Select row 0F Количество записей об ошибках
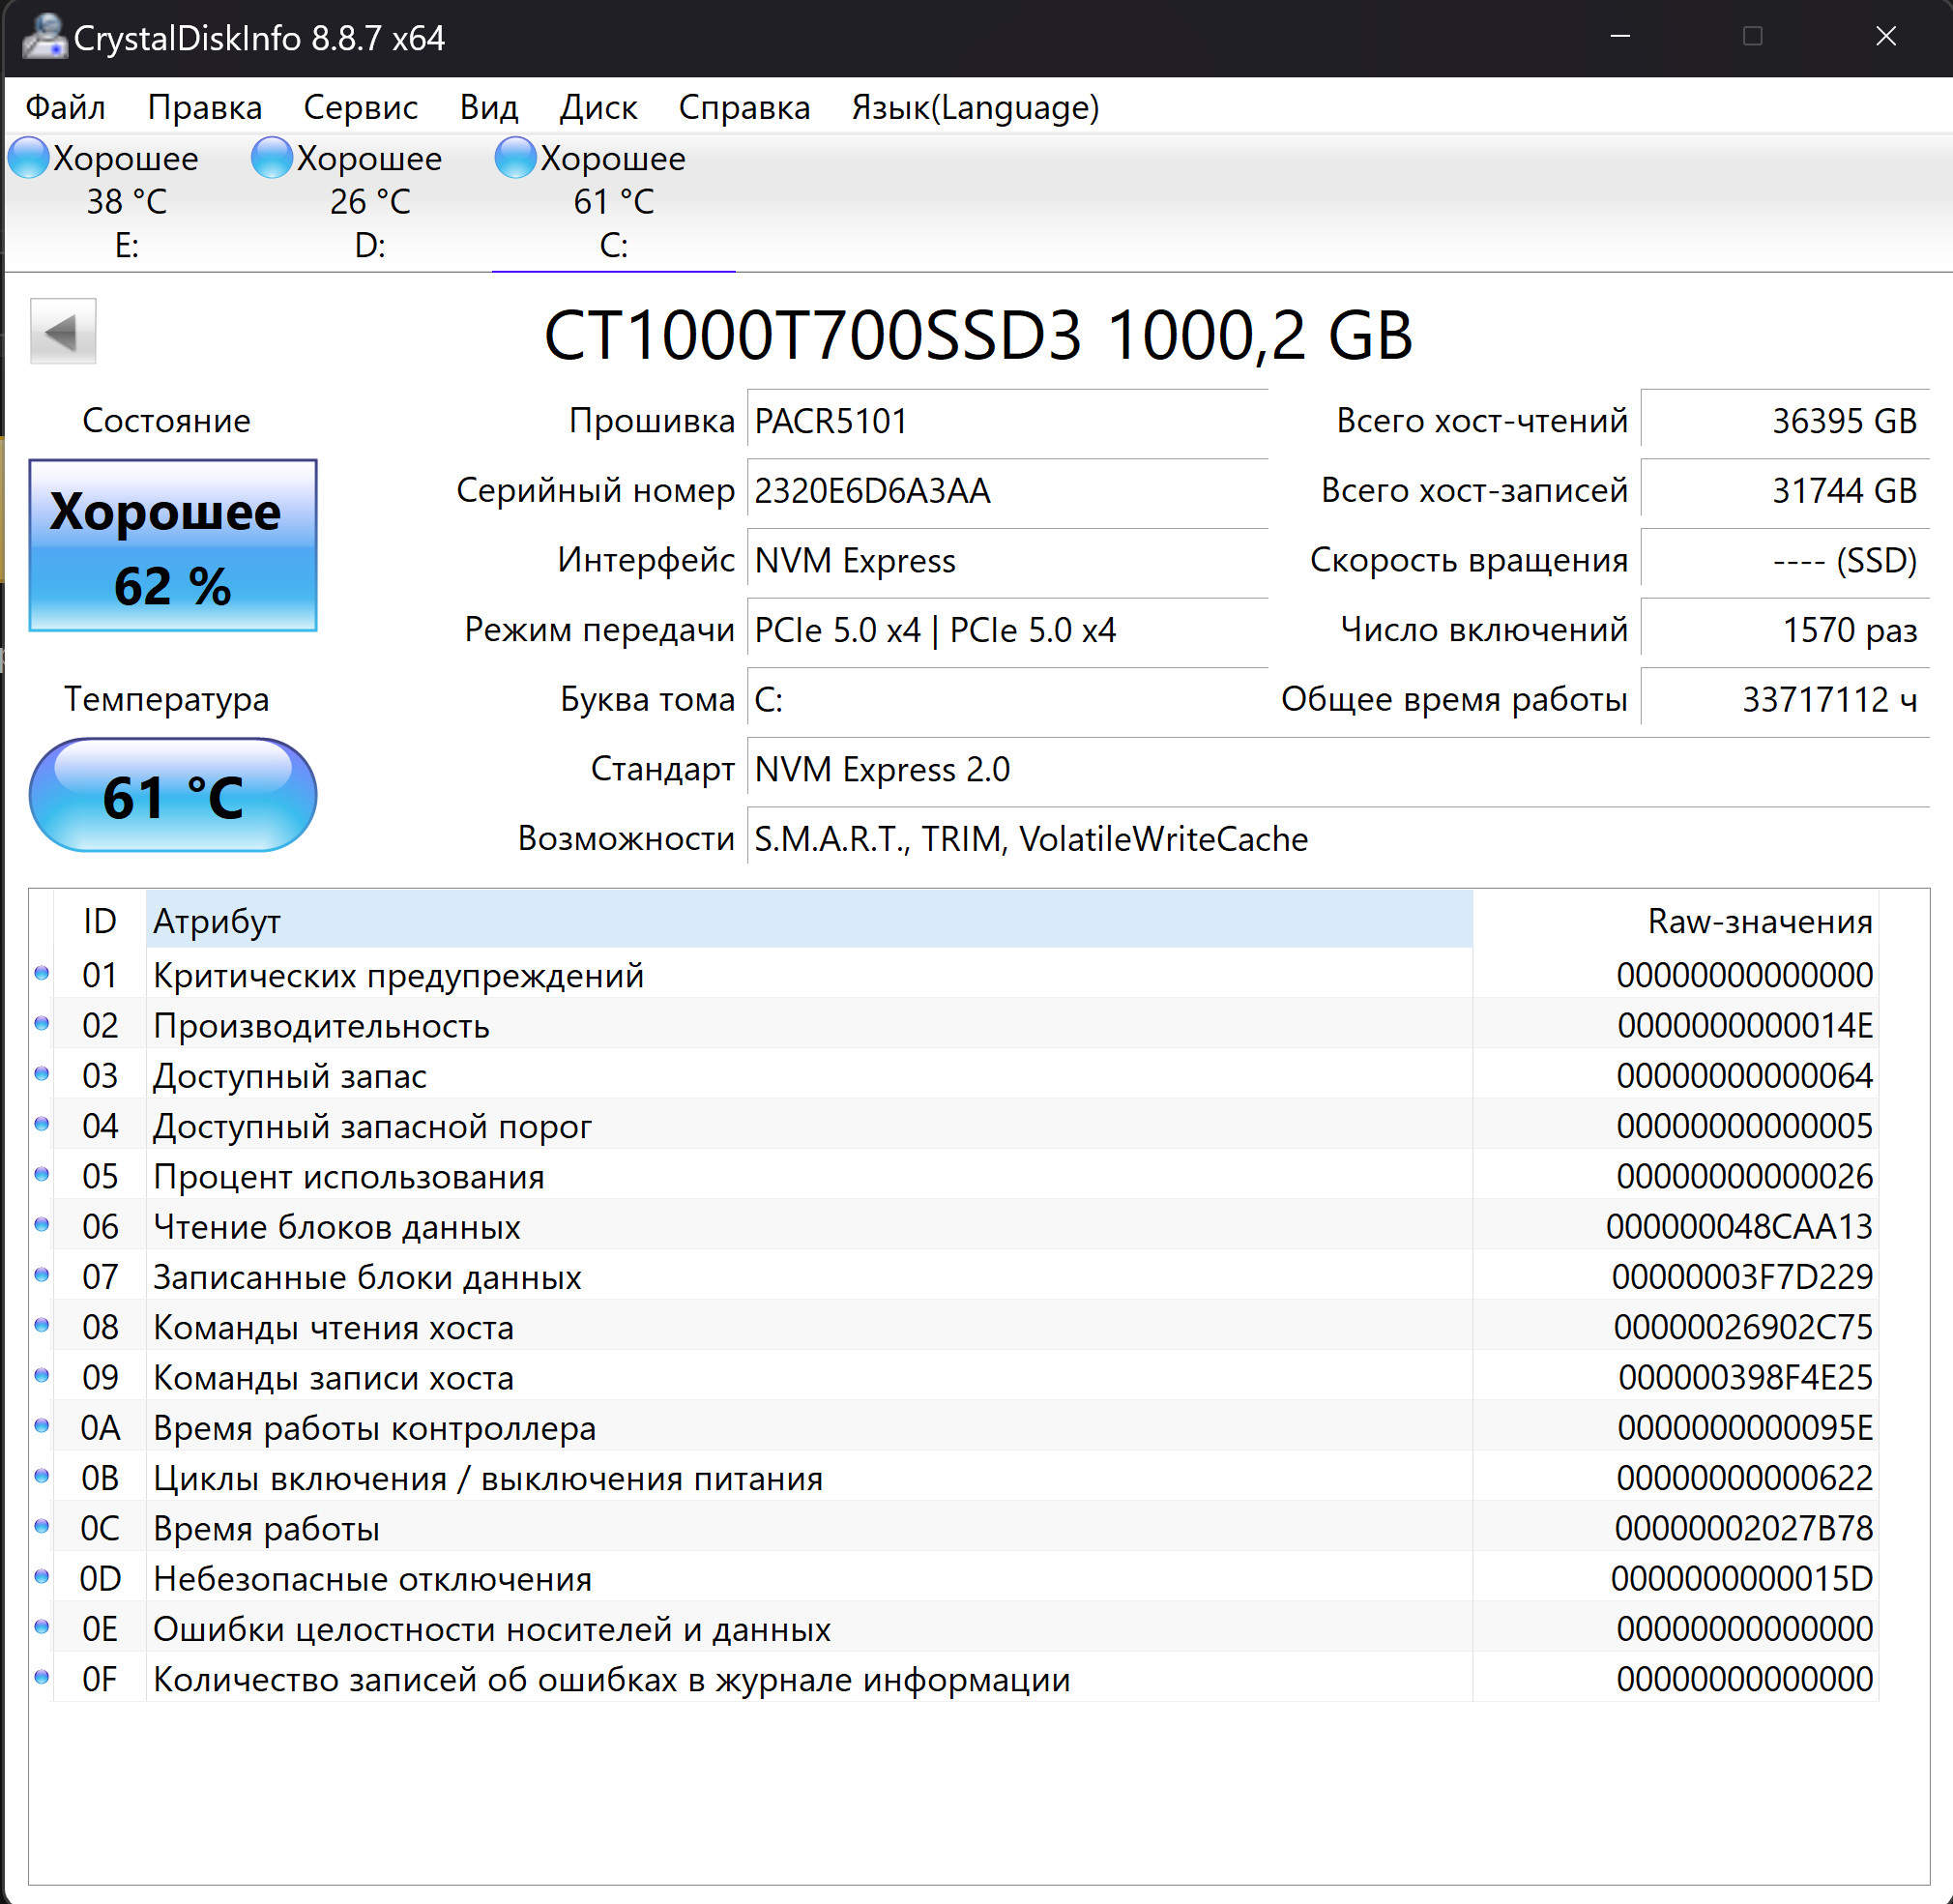 point(955,1679)
